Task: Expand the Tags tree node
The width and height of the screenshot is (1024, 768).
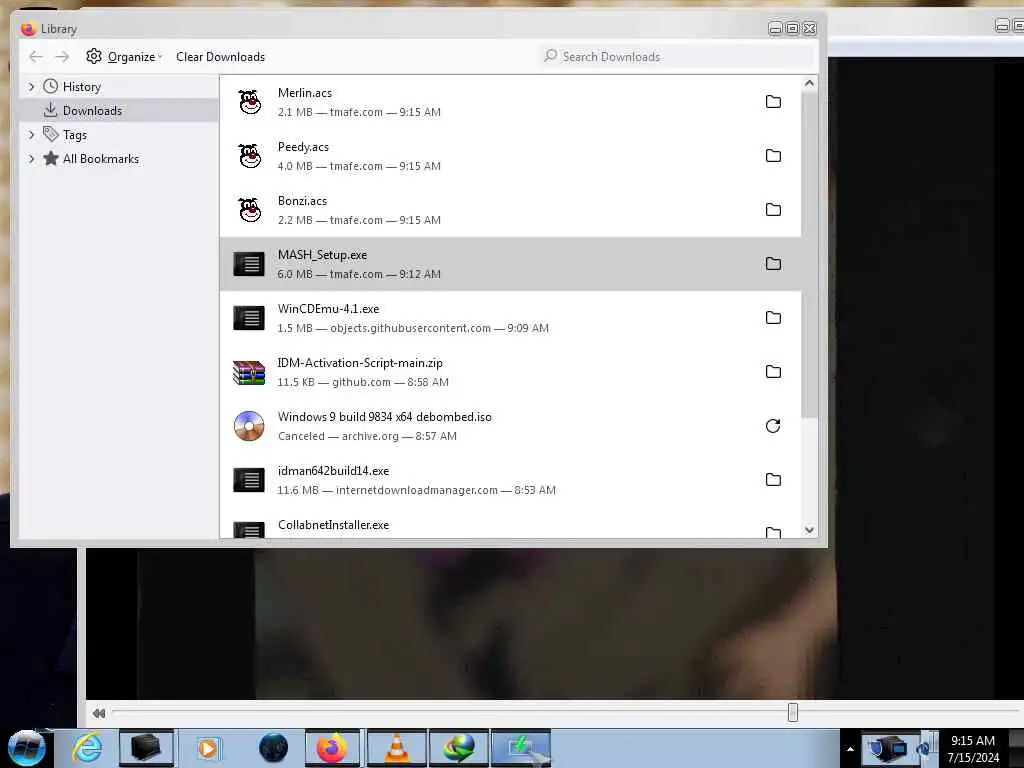Action: [x=31, y=135]
